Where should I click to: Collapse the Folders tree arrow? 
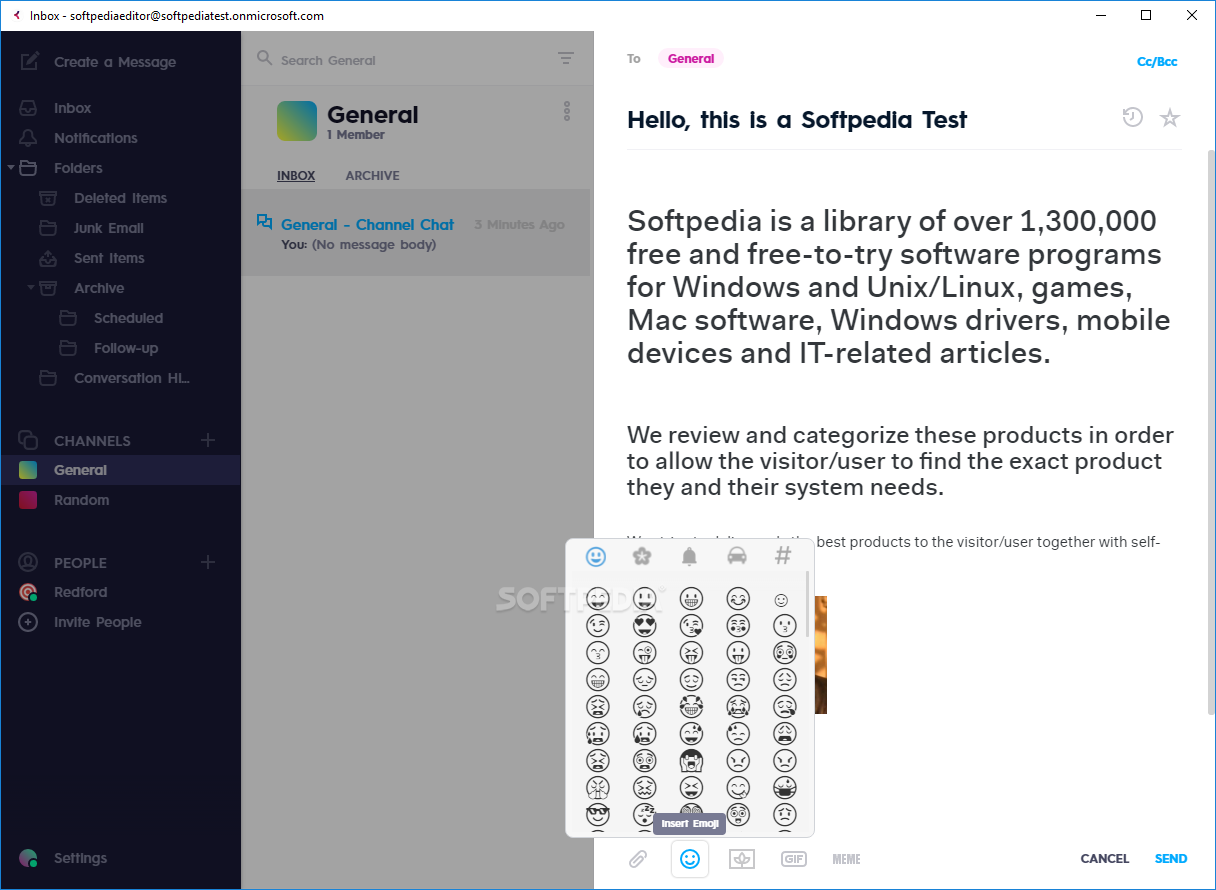(11, 168)
